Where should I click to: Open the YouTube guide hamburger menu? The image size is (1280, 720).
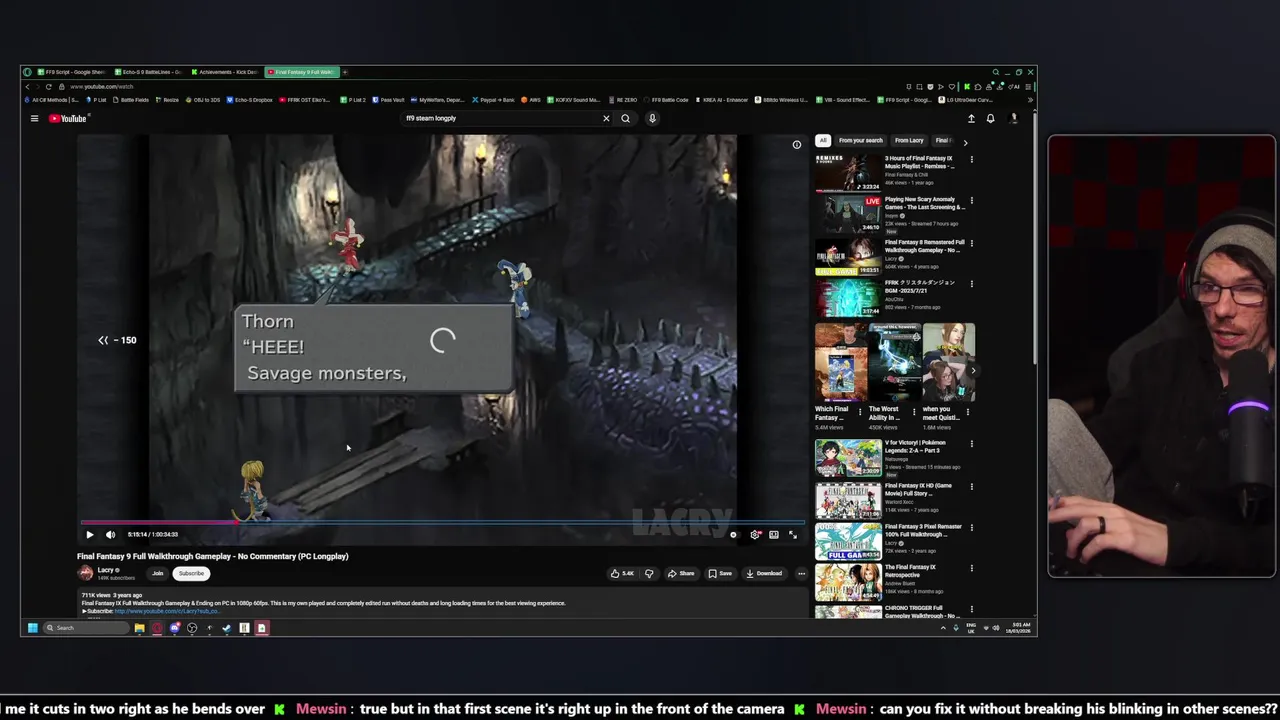click(x=34, y=118)
